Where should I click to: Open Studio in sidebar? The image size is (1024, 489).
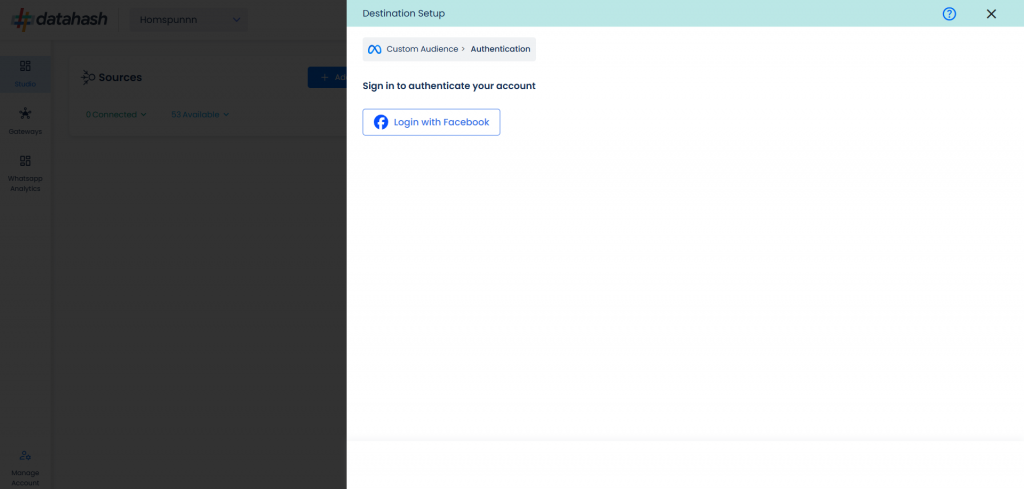25,74
